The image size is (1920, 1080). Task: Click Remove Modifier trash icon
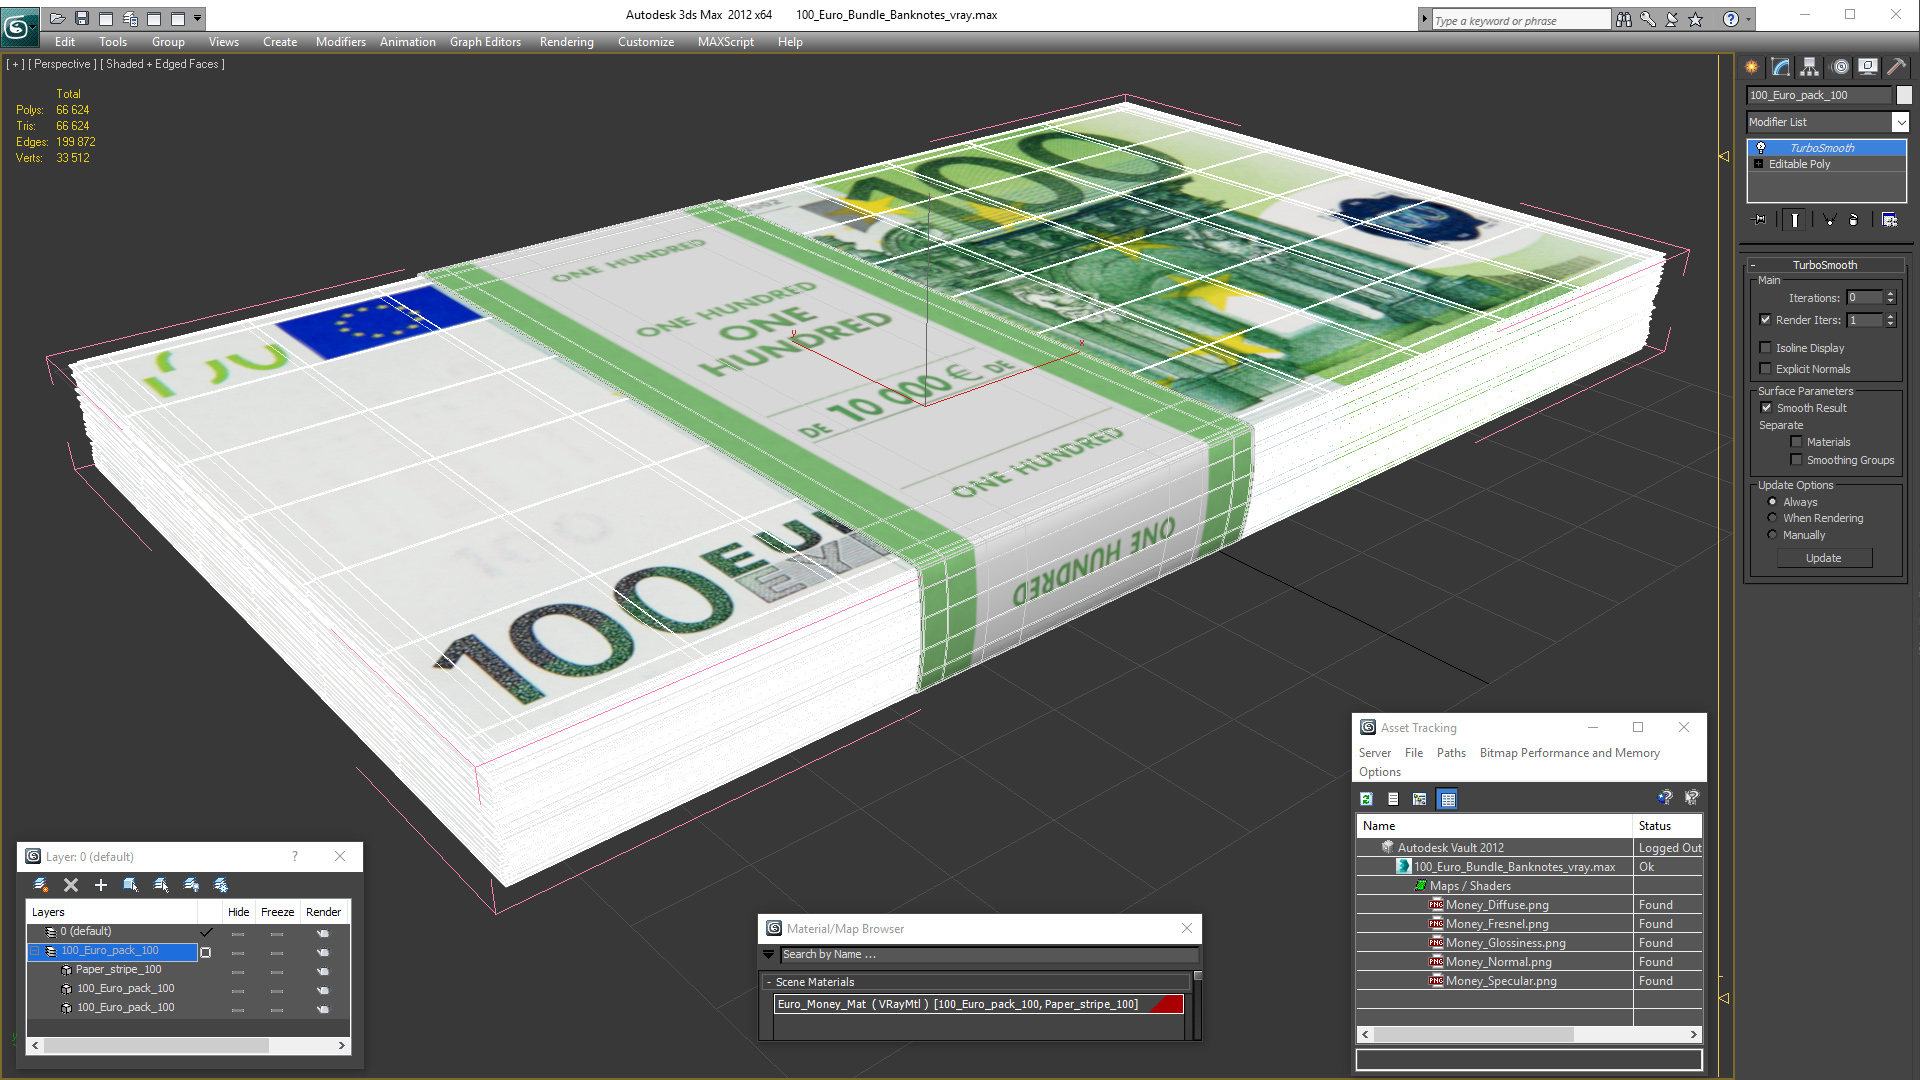click(x=1854, y=220)
